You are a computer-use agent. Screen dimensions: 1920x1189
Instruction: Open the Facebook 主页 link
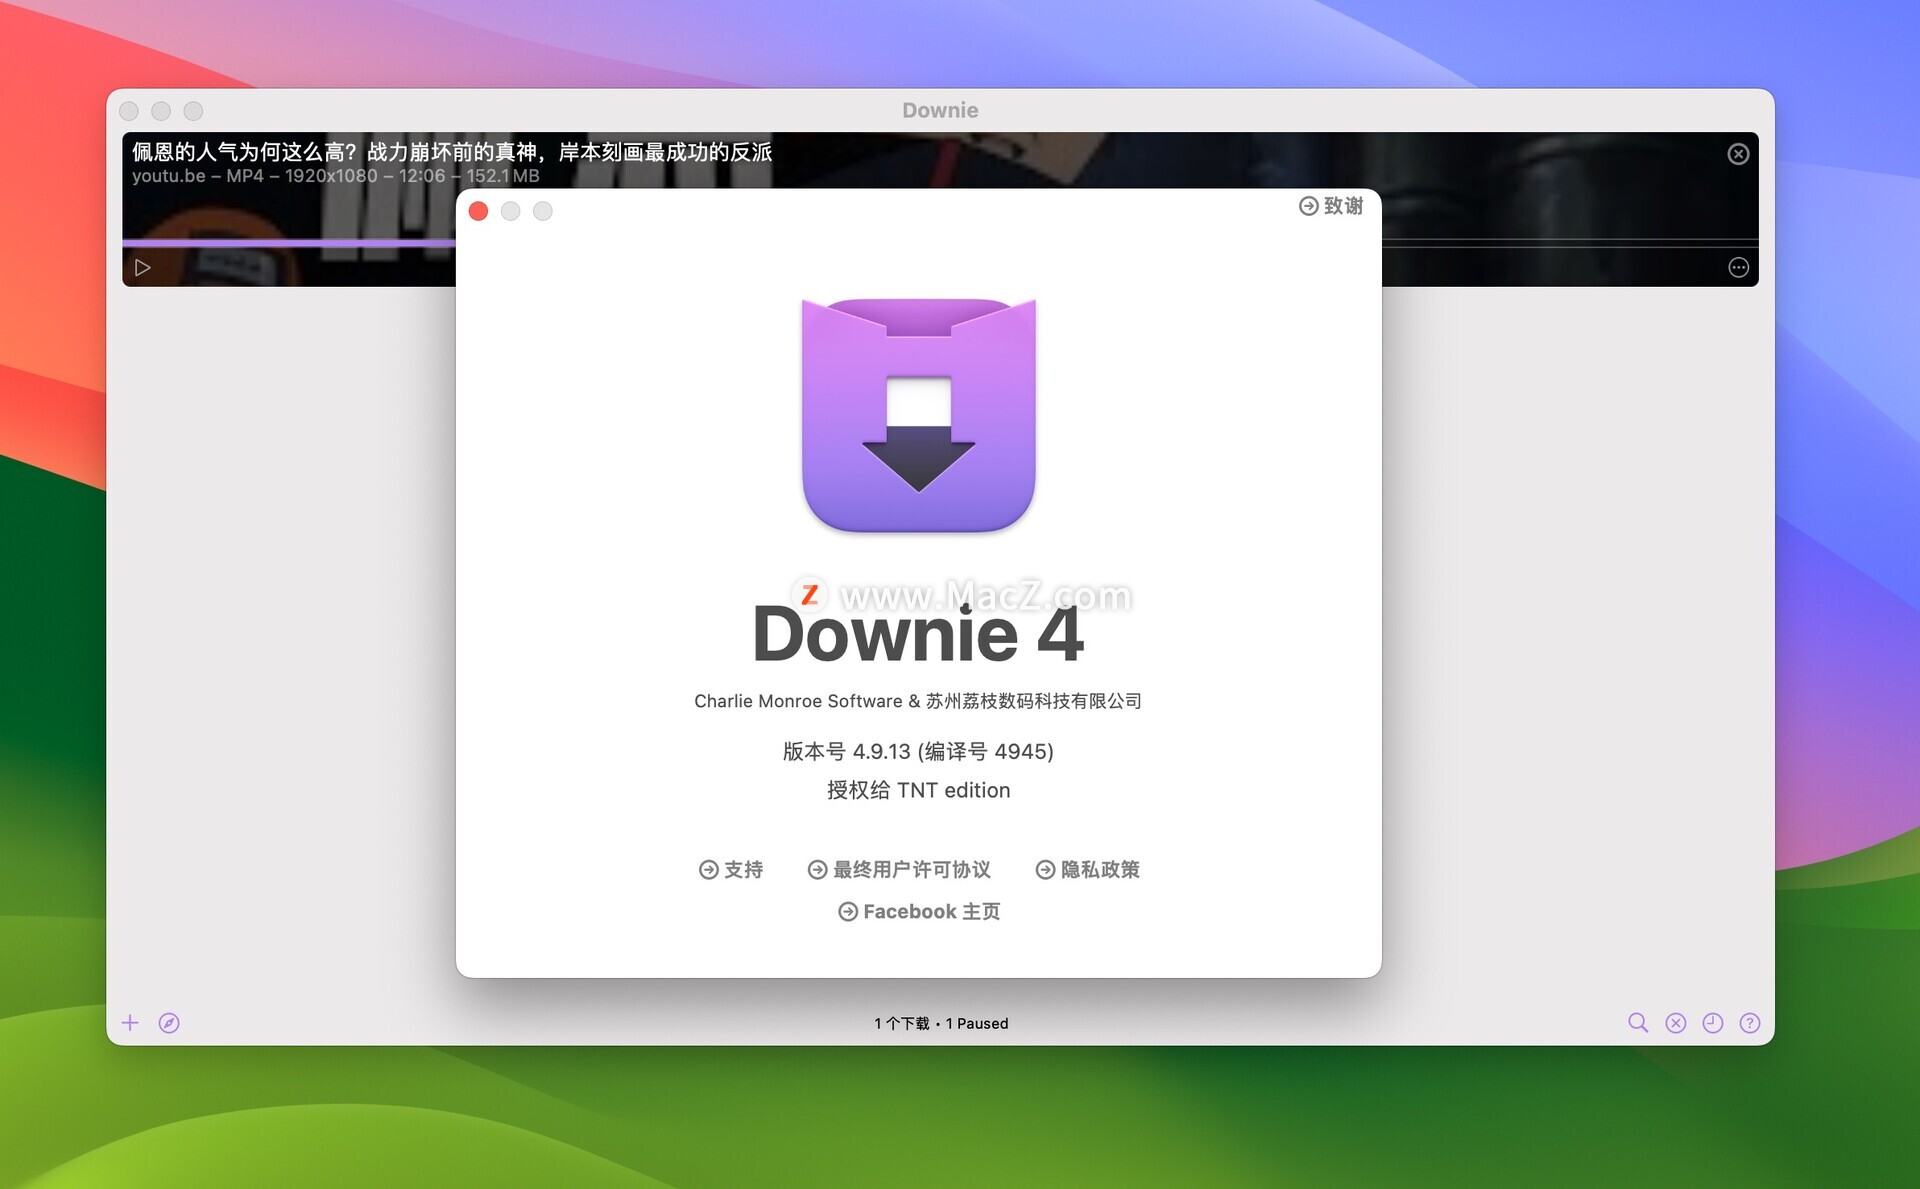pyautogui.click(x=919, y=911)
